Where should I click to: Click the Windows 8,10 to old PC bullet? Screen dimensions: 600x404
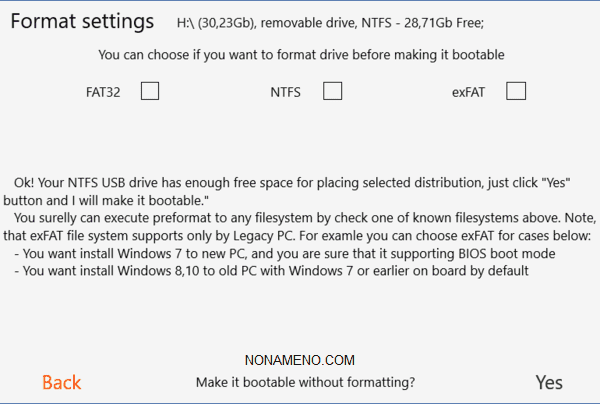pyautogui.click(x=270, y=269)
